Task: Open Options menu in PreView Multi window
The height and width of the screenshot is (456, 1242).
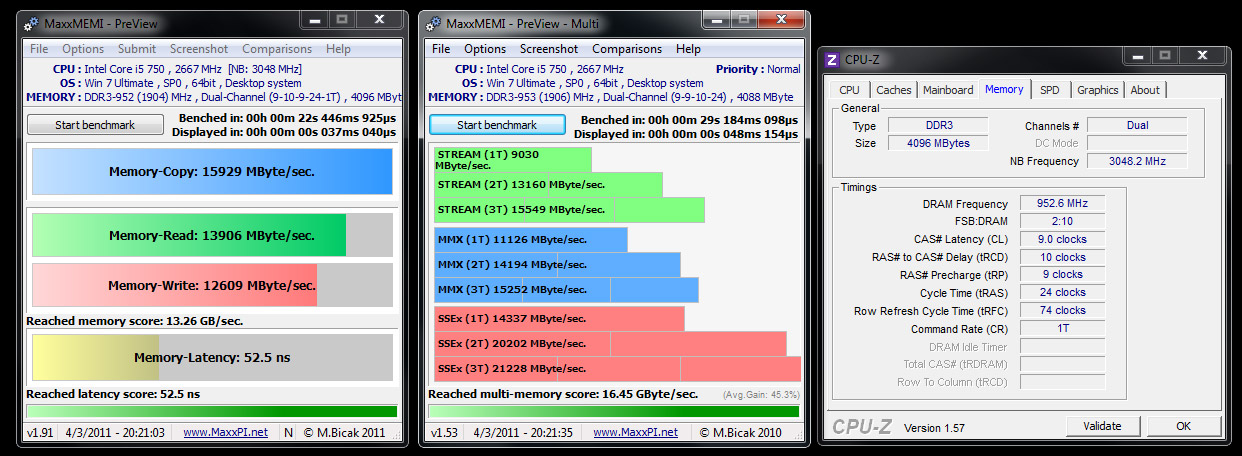Action: (x=485, y=49)
